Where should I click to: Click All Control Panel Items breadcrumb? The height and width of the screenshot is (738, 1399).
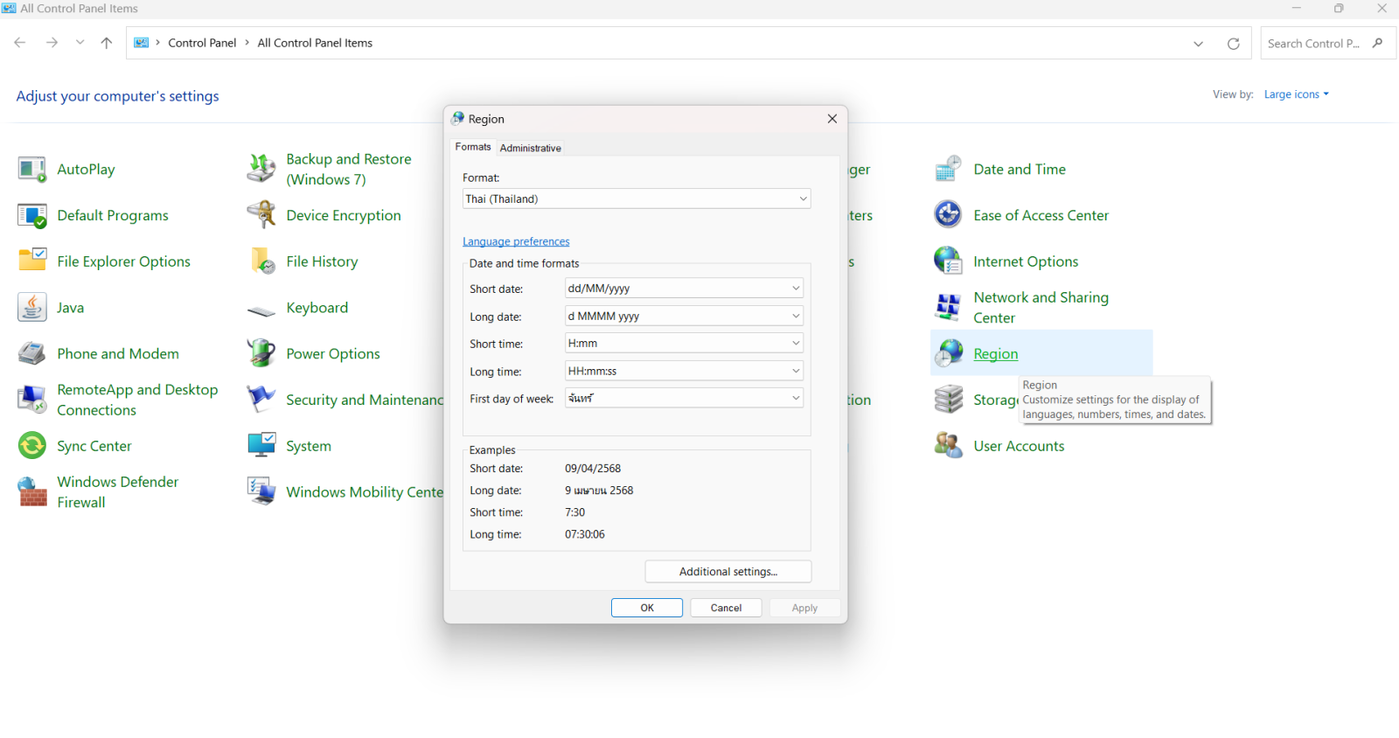pyautogui.click(x=315, y=43)
